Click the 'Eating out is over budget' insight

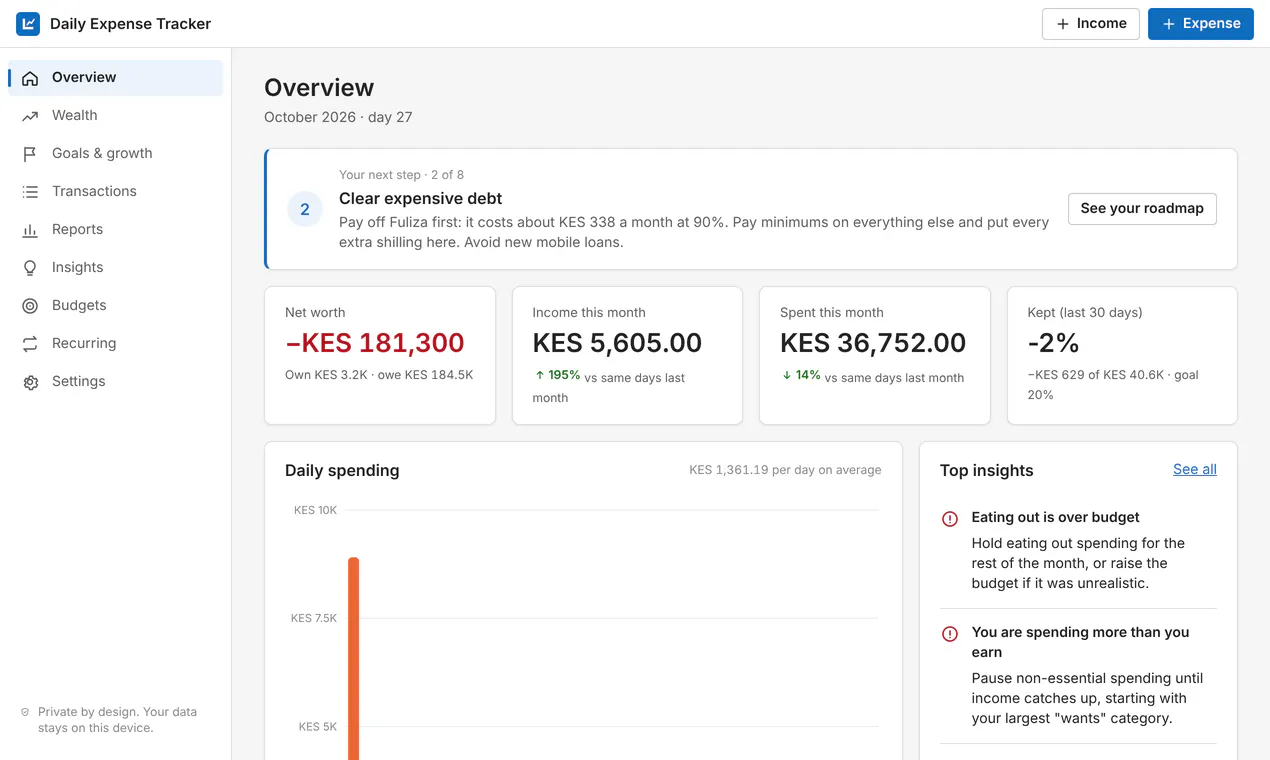(1056, 518)
